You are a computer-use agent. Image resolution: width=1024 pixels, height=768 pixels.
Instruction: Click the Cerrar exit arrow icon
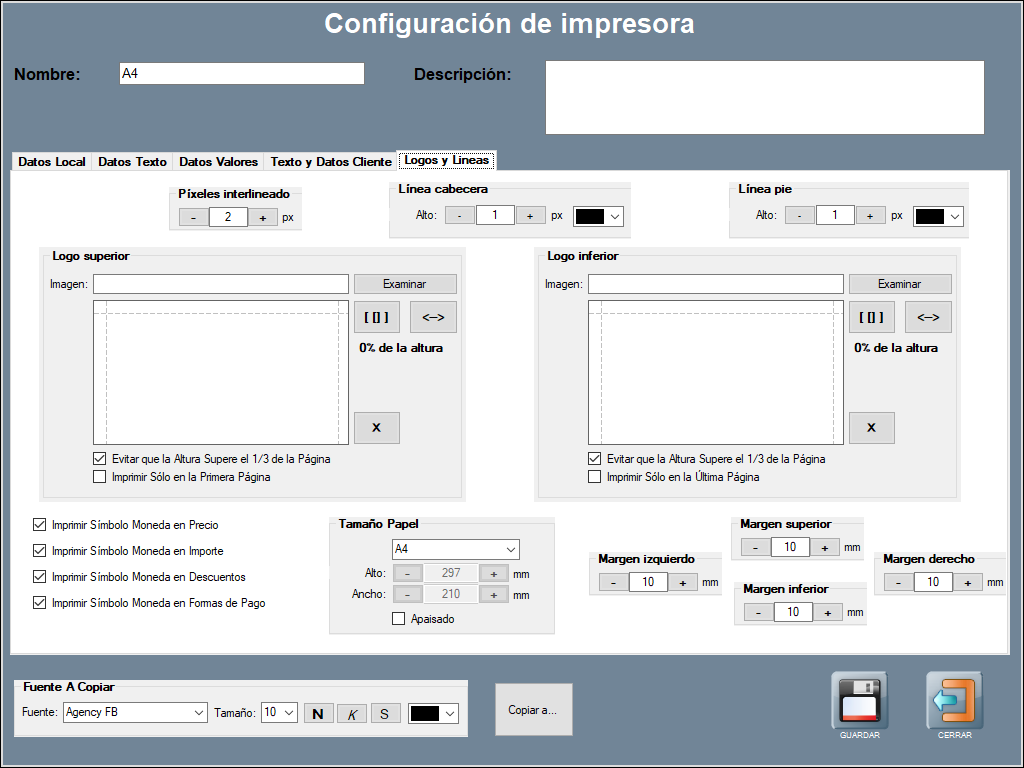[954, 699]
